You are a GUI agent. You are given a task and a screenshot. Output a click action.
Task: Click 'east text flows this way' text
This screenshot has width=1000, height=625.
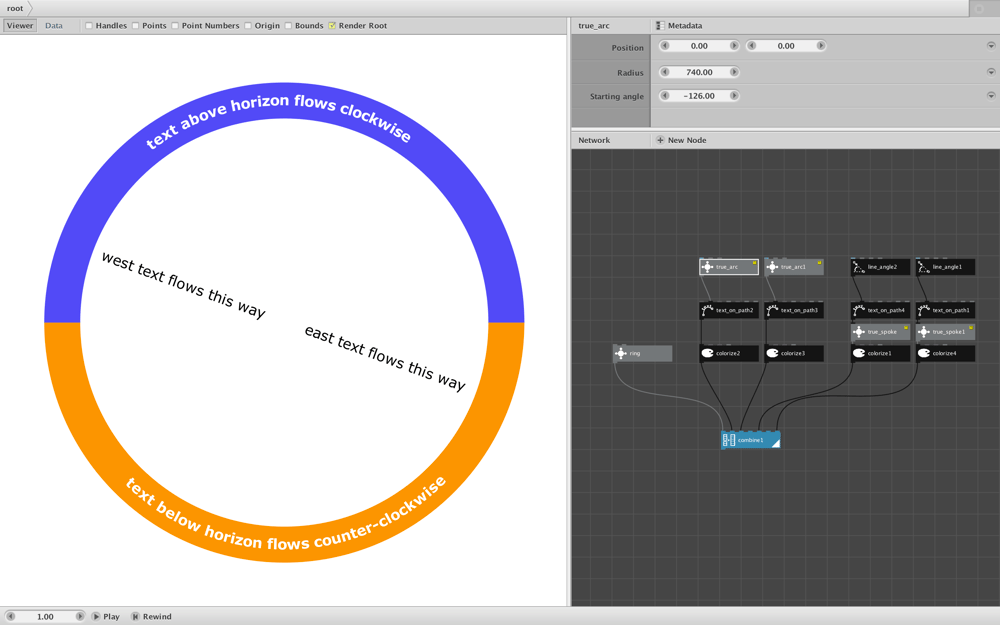385,357
